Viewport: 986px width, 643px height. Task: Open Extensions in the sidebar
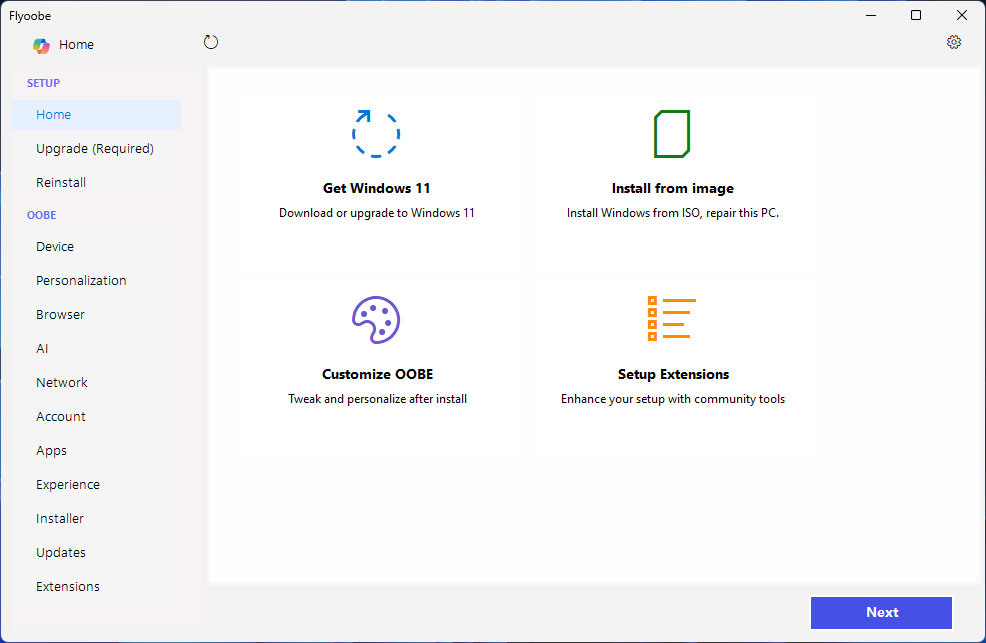coord(96,586)
